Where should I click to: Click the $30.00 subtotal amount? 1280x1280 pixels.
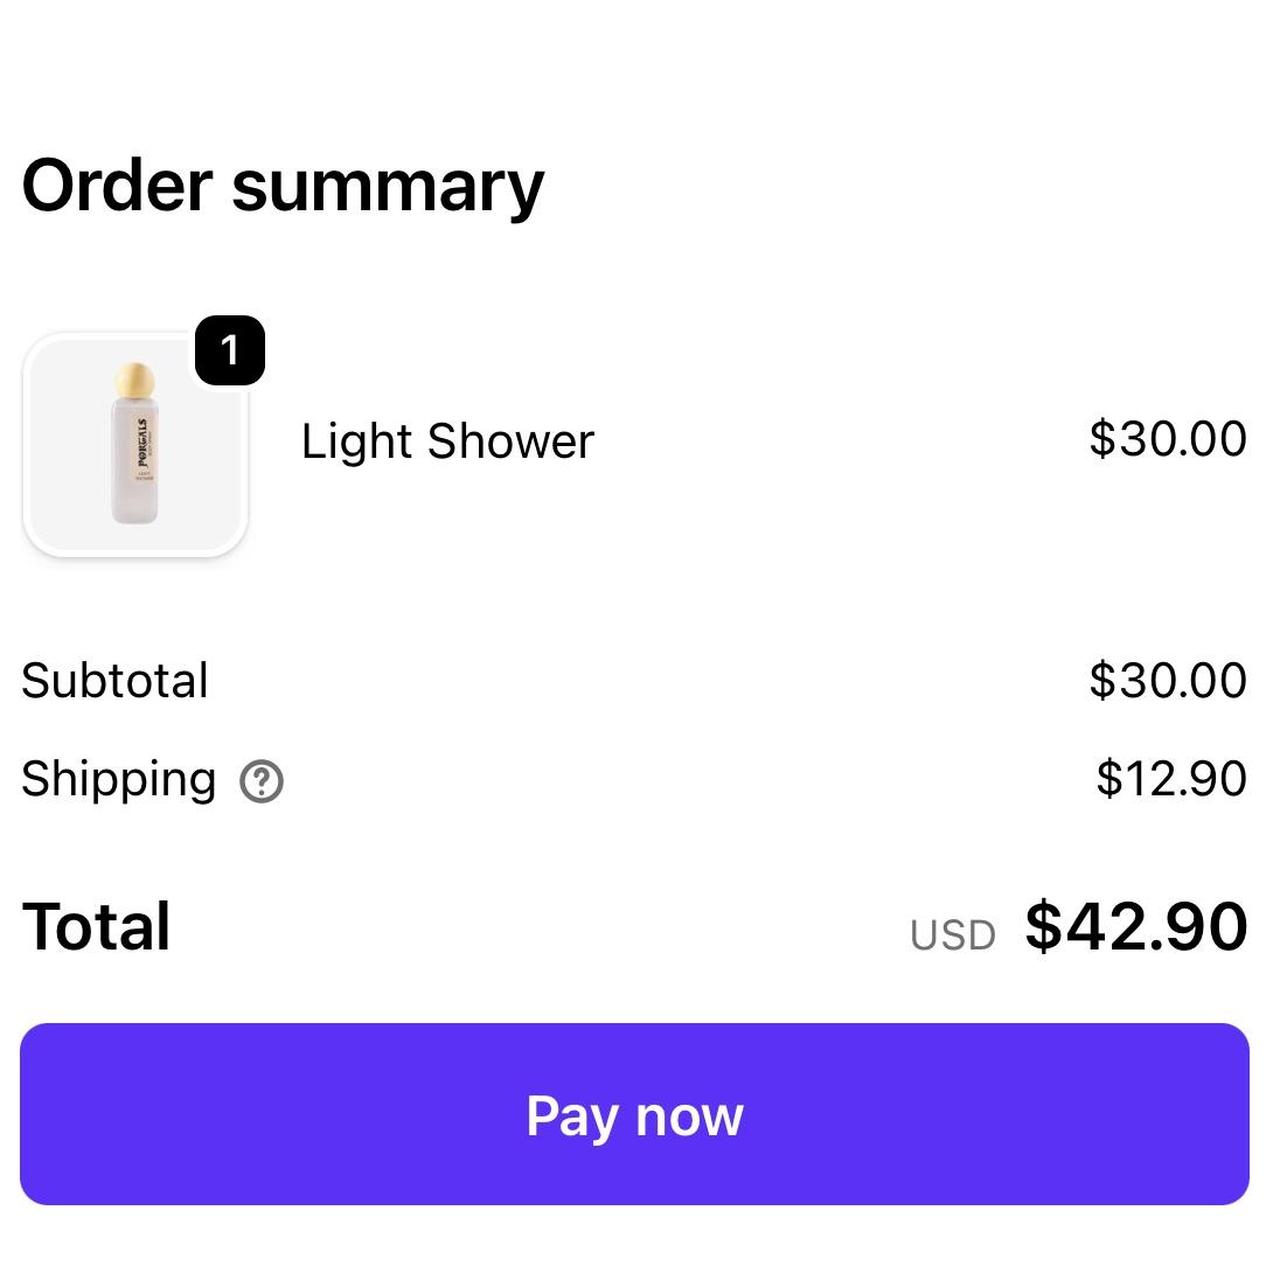(1168, 680)
